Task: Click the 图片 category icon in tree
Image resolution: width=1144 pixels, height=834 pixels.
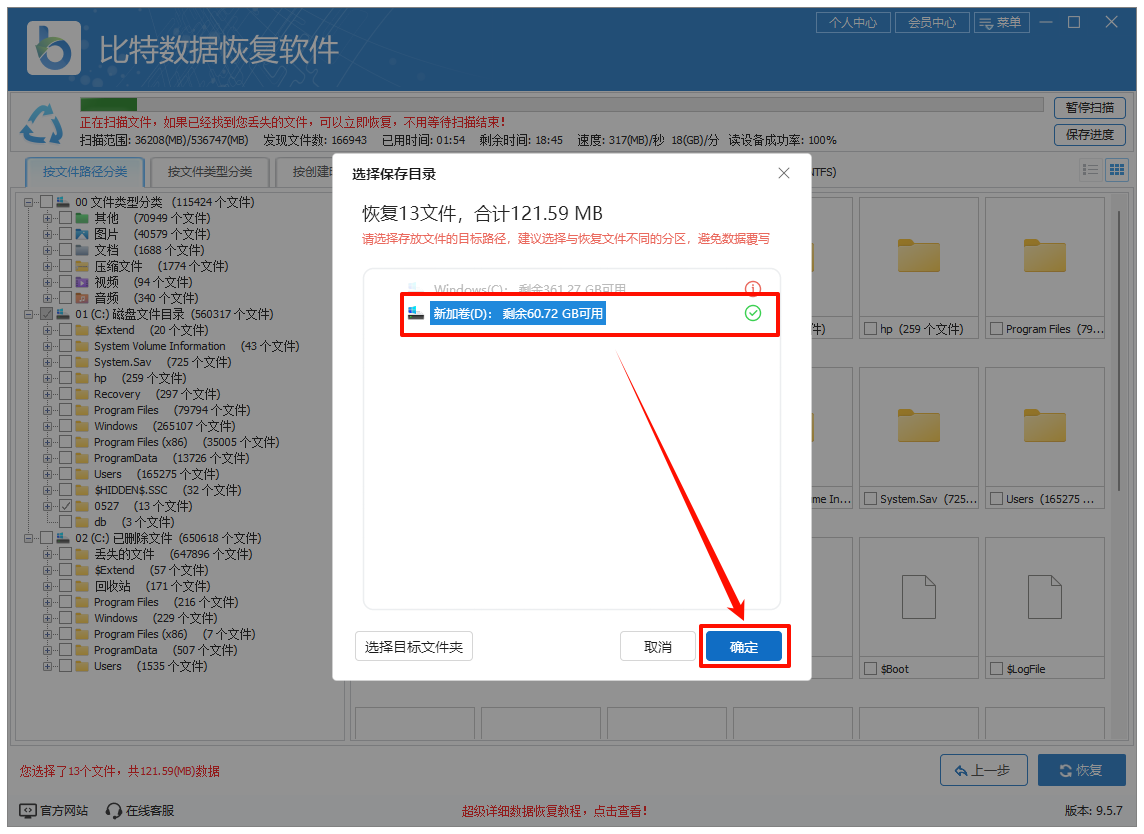Action: 82,234
